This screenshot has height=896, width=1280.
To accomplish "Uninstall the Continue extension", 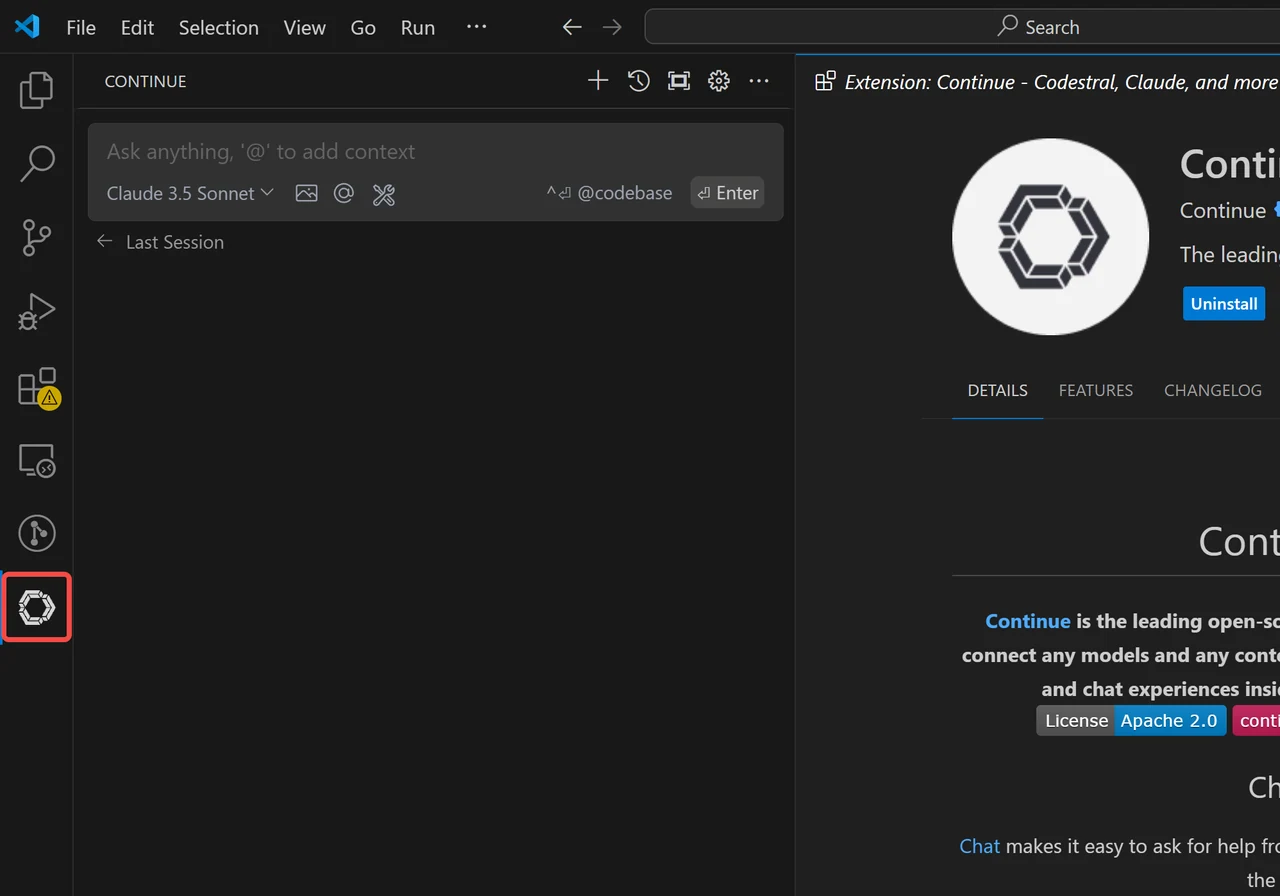I will tap(1224, 304).
